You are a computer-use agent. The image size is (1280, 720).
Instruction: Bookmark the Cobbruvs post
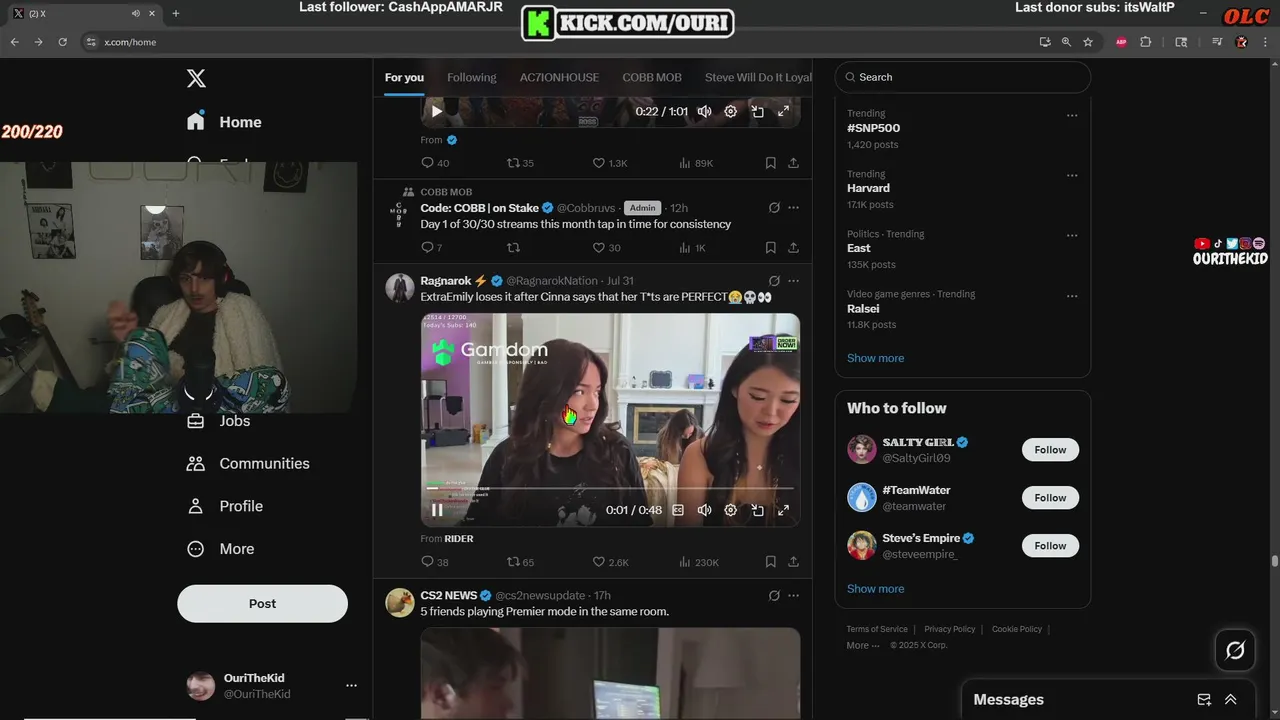point(770,247)
